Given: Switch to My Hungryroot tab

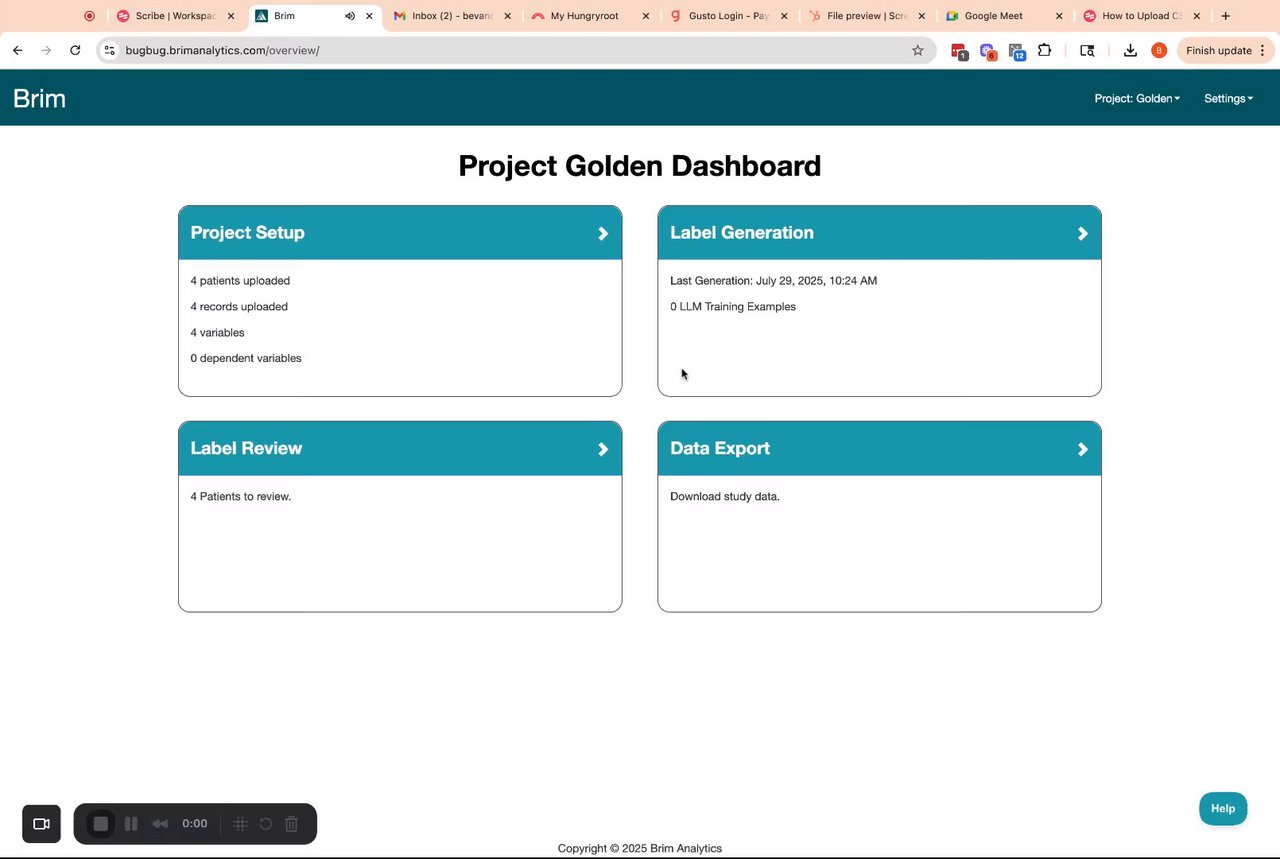Looking at the screenshot, I should 590,16.
